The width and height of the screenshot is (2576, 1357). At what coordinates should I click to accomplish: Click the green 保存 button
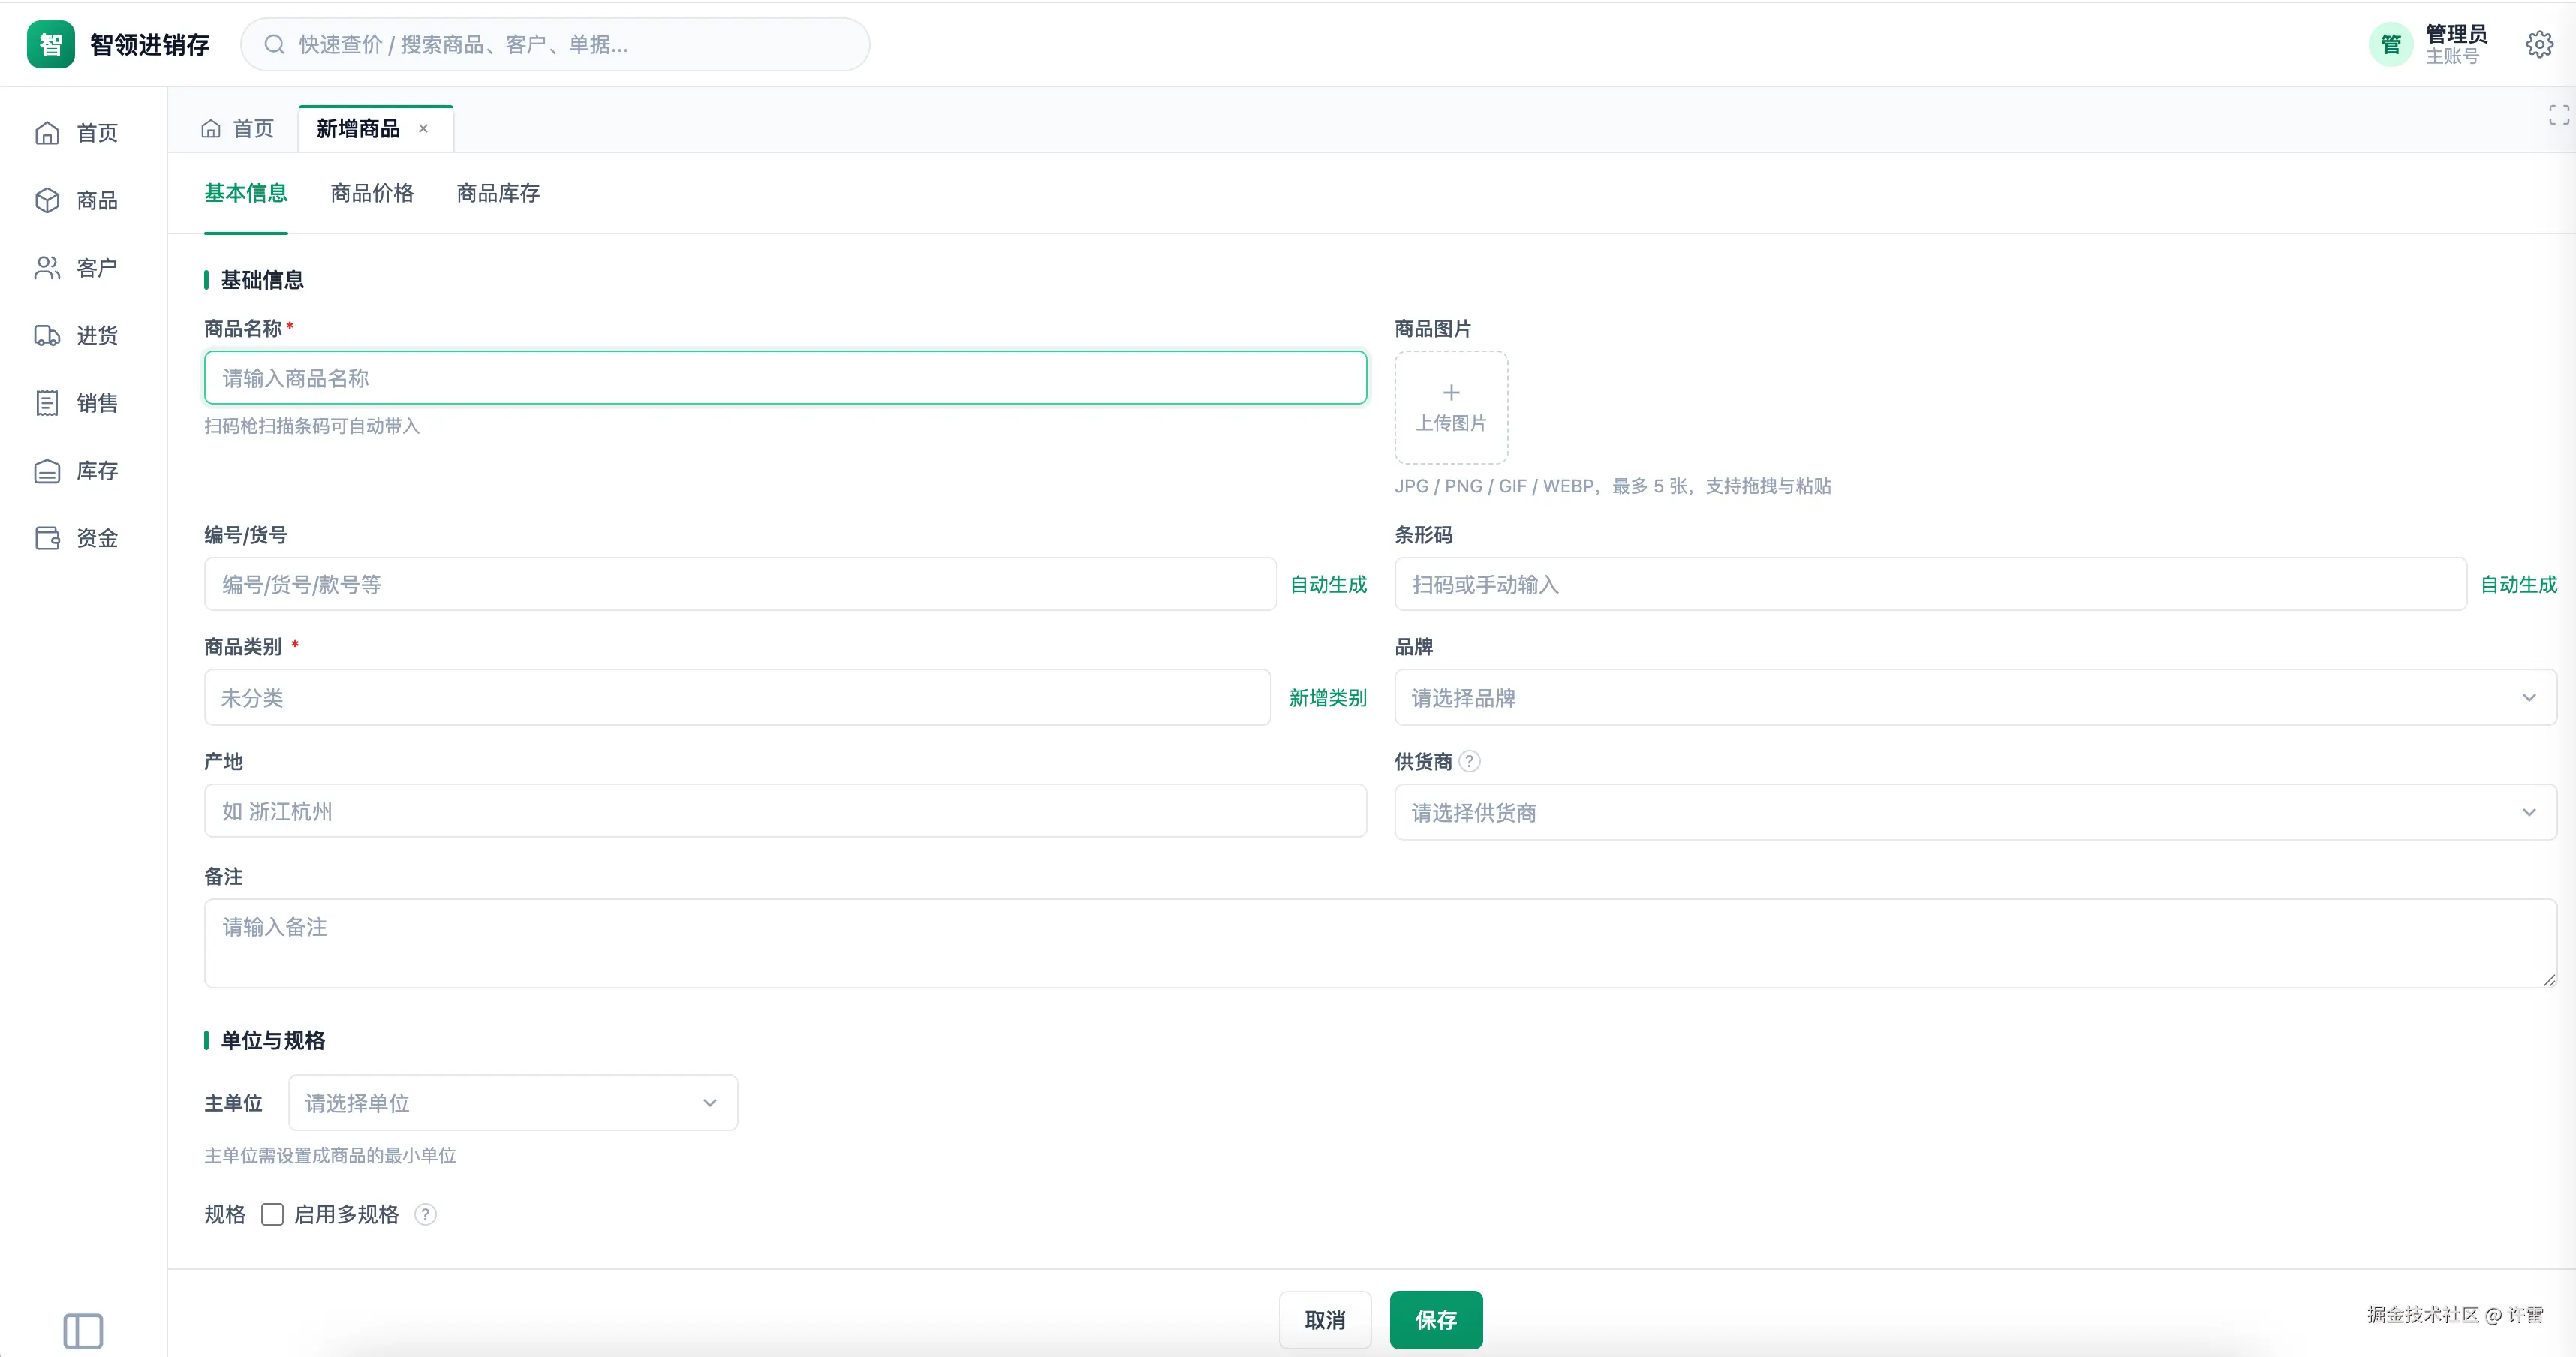click(1436, 1320)
